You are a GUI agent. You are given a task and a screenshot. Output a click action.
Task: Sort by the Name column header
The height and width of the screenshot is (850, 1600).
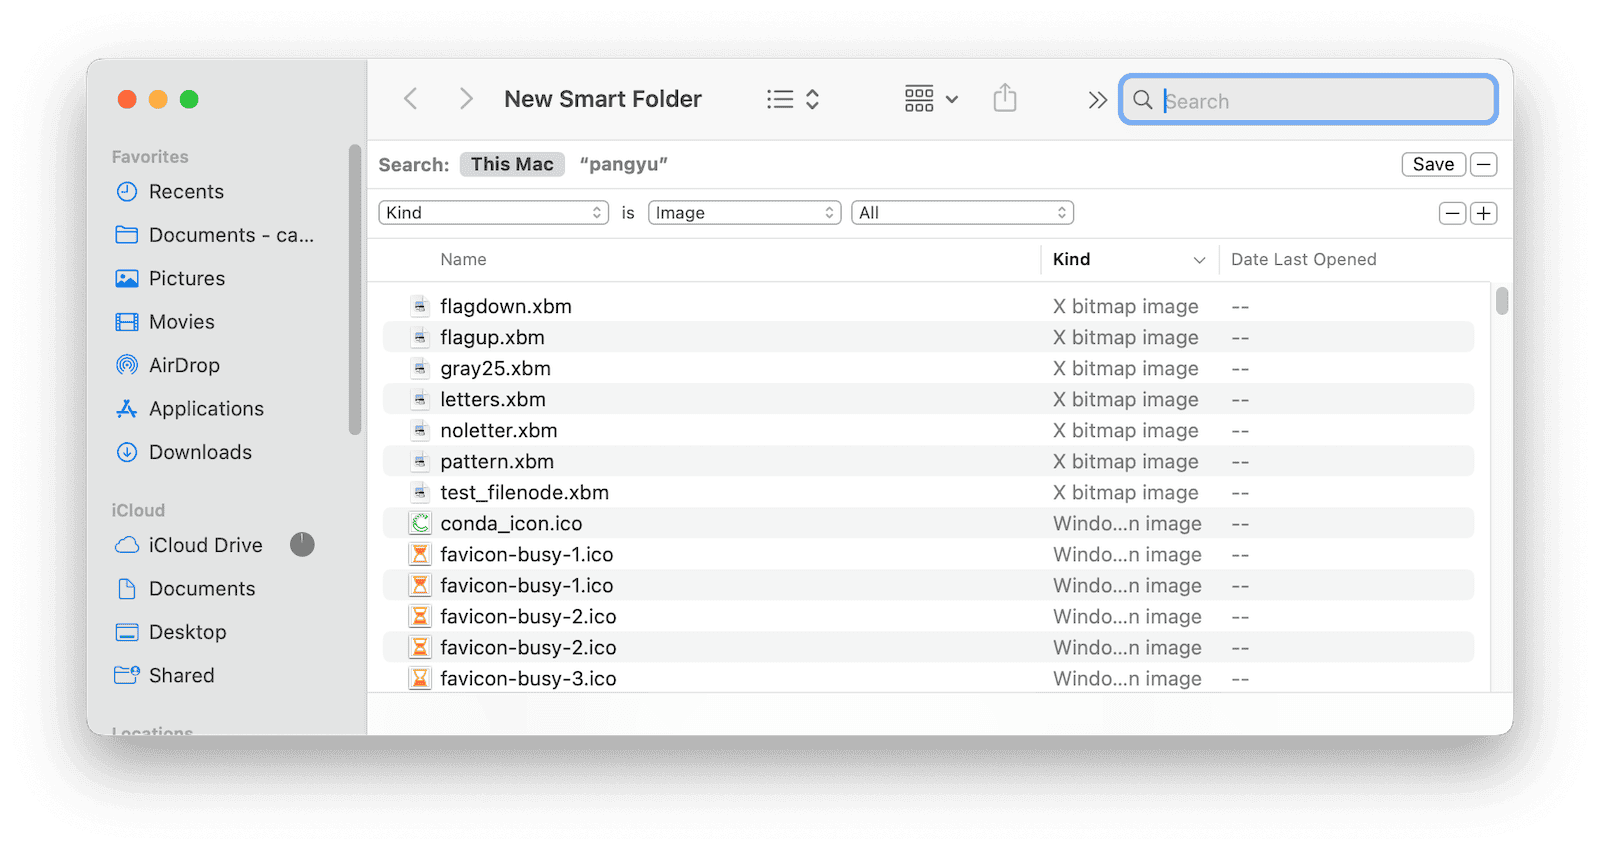tap(463, 259)
